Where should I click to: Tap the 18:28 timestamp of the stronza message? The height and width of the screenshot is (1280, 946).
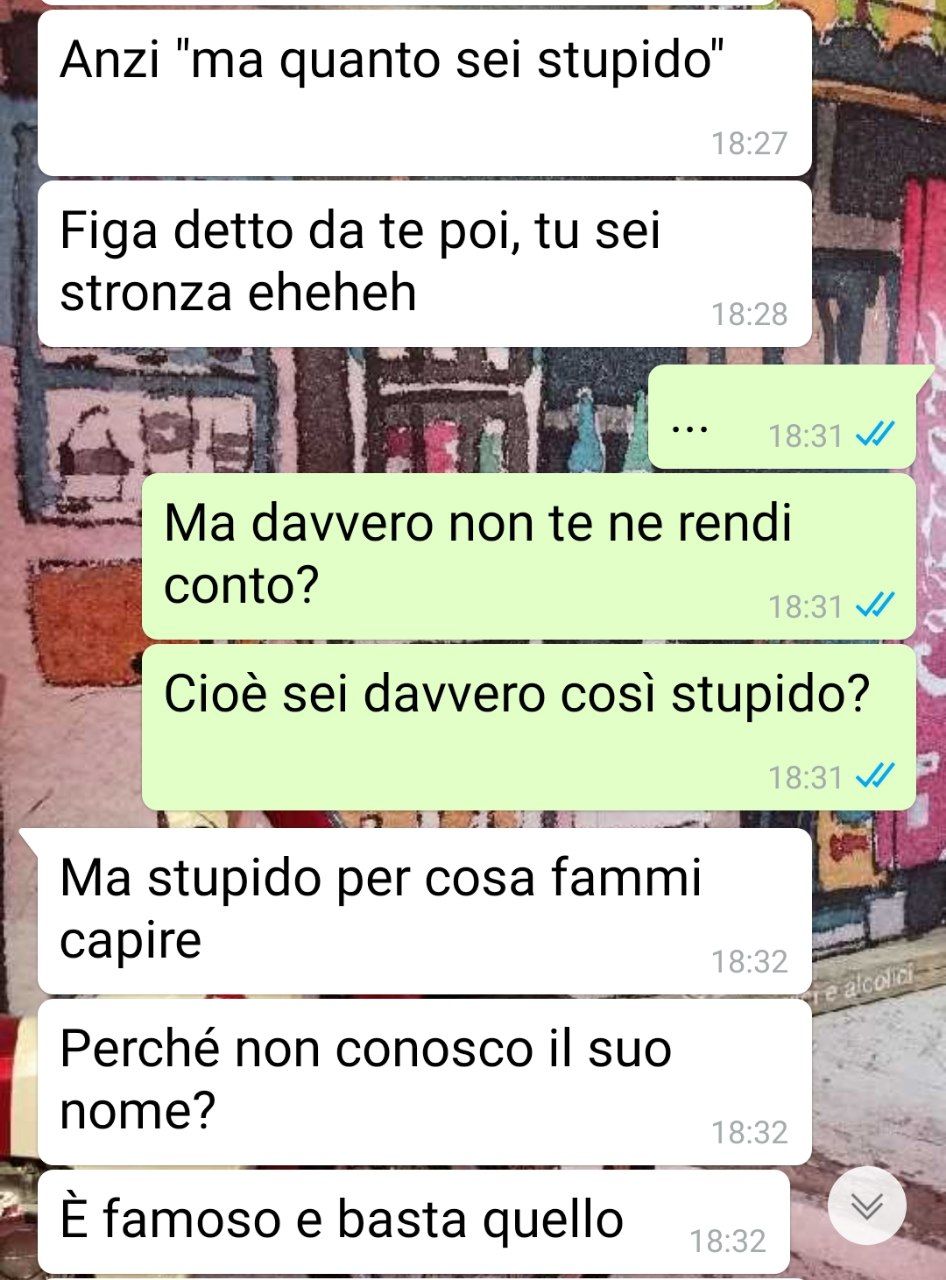749,314
